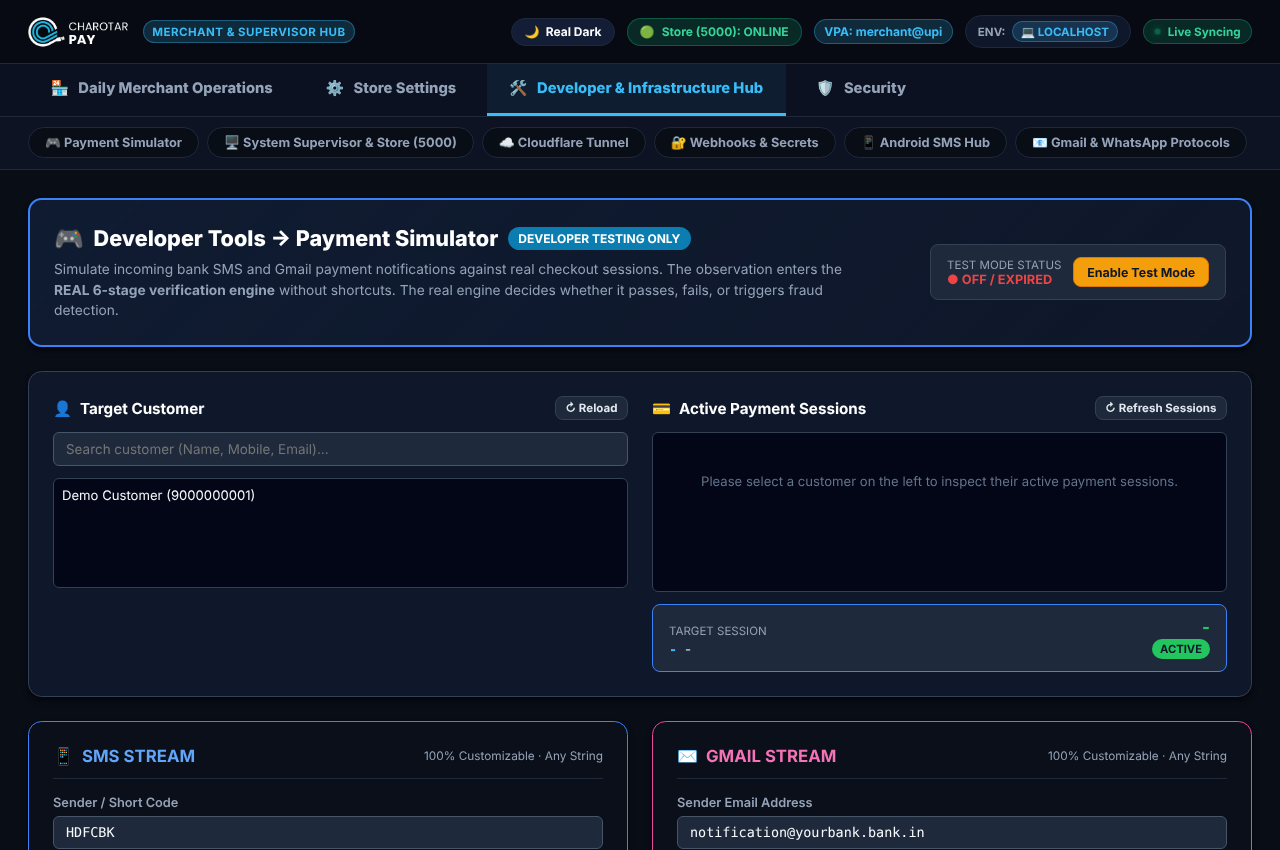Screen dimensions: 1280x850
Task: Click the envelope icon beside GMAIL STREAM
Action: (687, 756)
